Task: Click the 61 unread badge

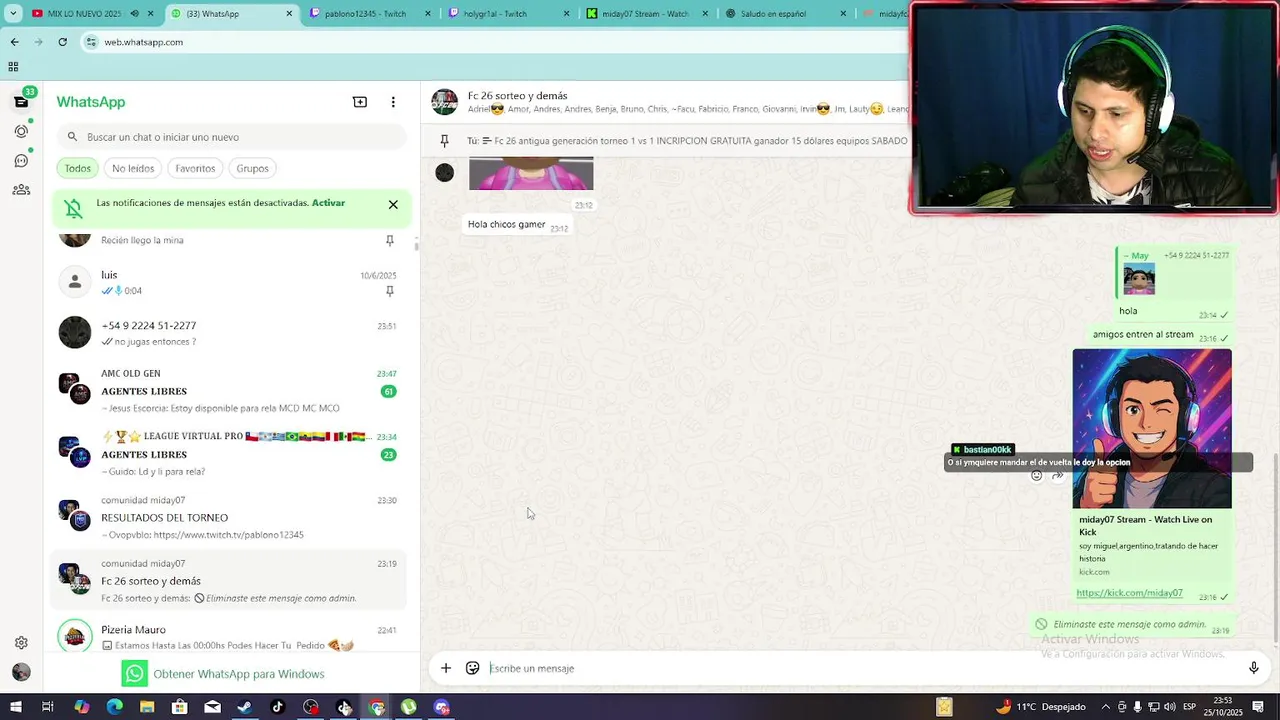Action: coord(388,391)
